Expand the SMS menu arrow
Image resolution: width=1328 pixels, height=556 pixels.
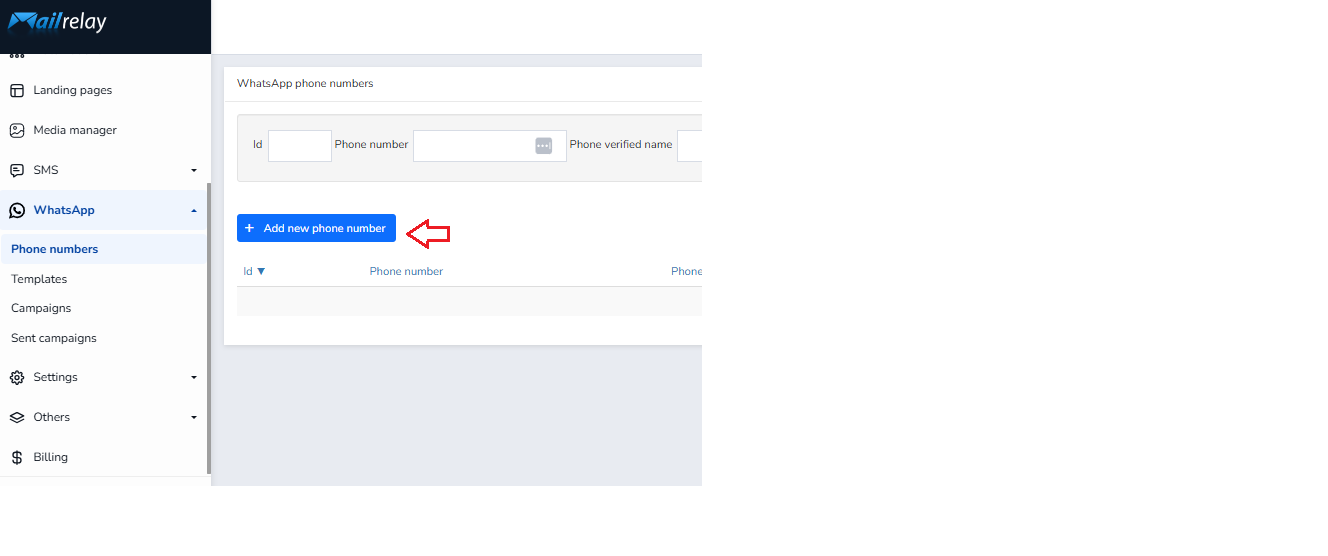pos(194,170)
